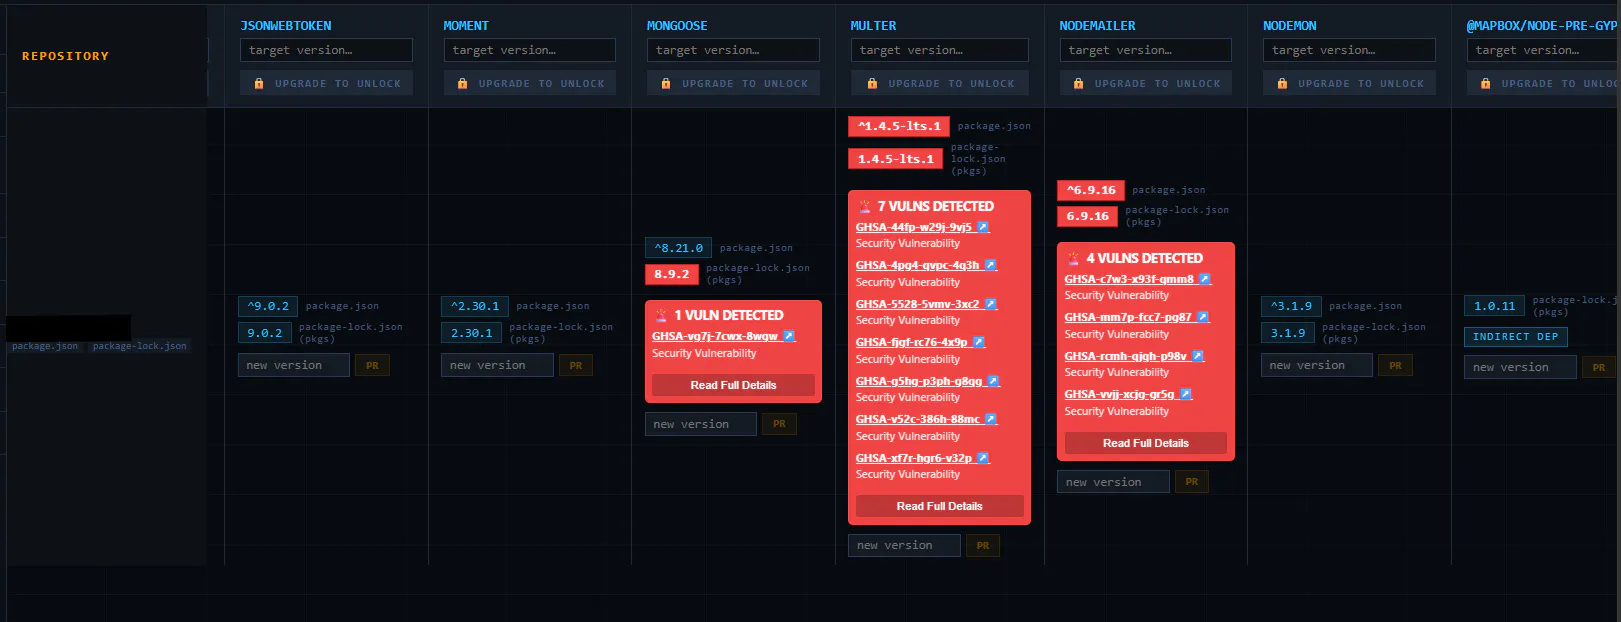The image size is (1621, 622).
Task: Select package-lock.json tag in repository row
Action: (139, 346)
